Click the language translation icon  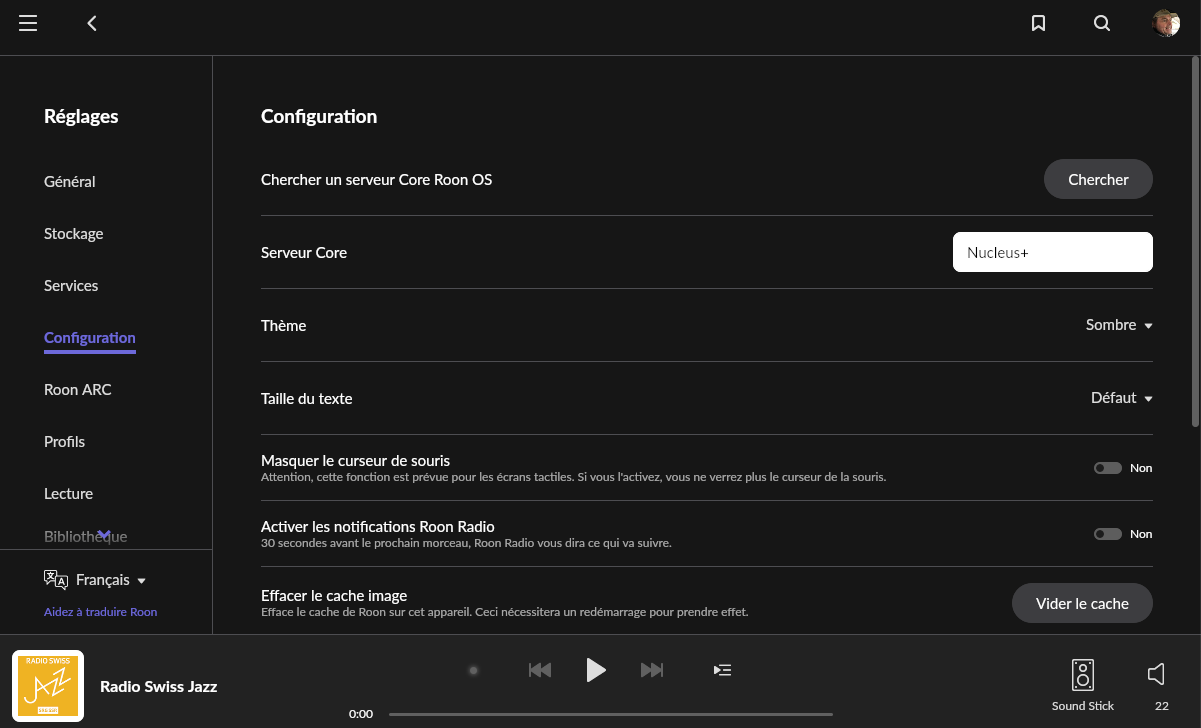coord(56,580)
